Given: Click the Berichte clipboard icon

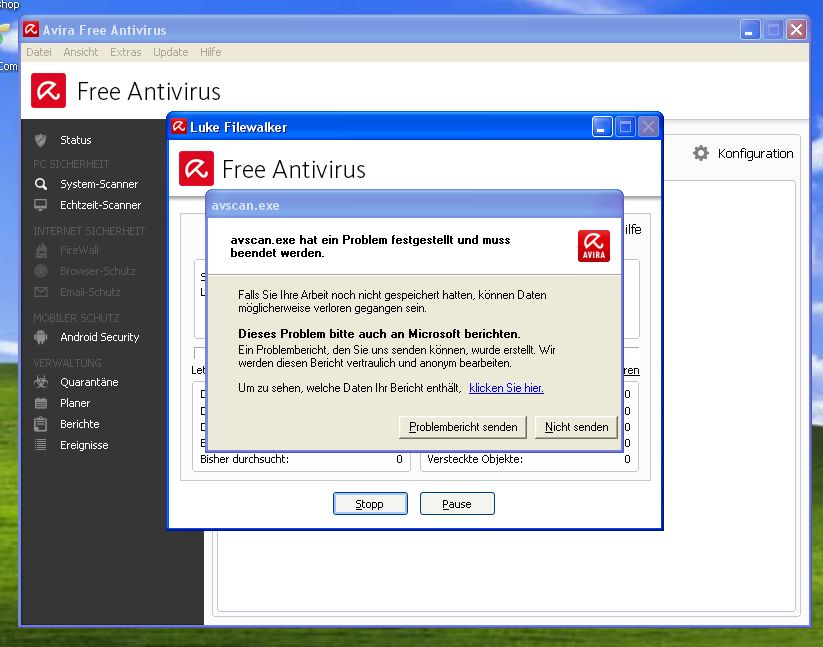Looking at the screenshot, I should click(x=40, y=424).
